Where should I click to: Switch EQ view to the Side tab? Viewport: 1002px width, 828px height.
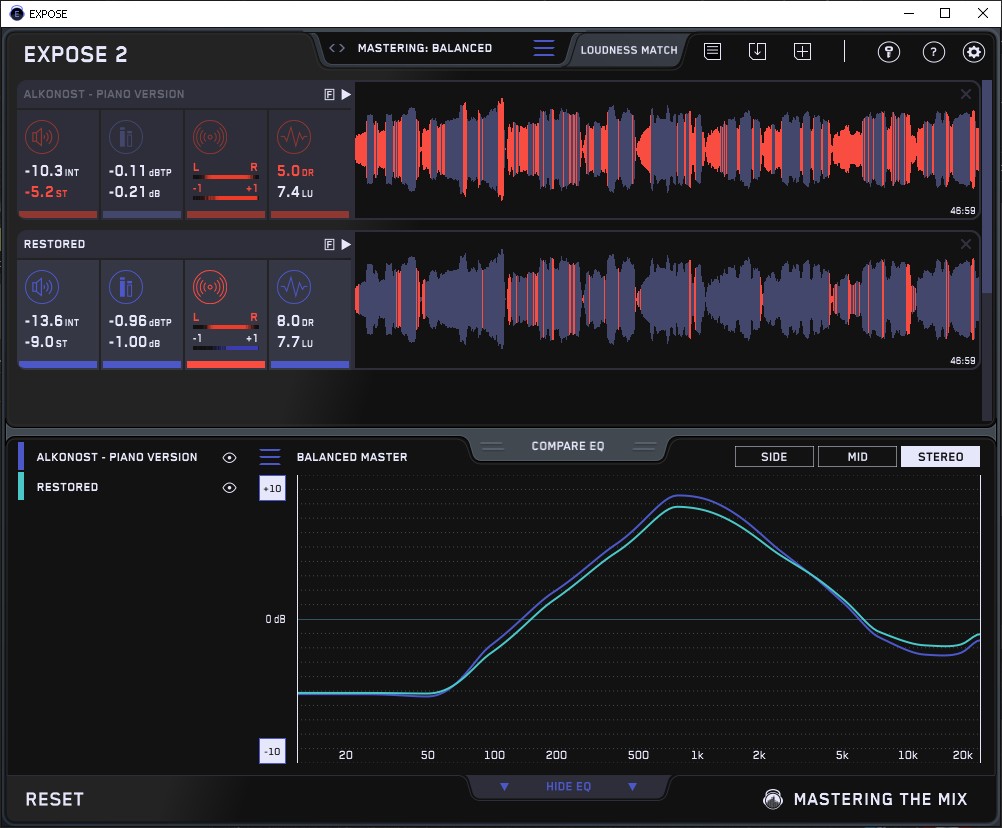tap(774, 457)
